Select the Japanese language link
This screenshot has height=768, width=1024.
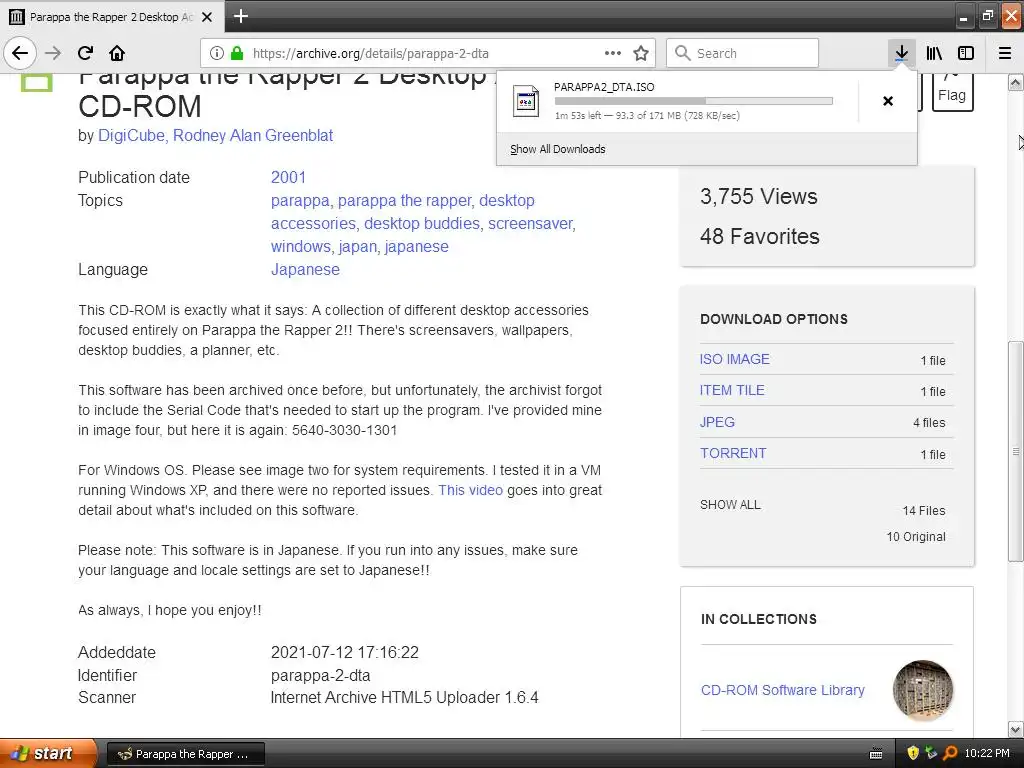(305, 270)
